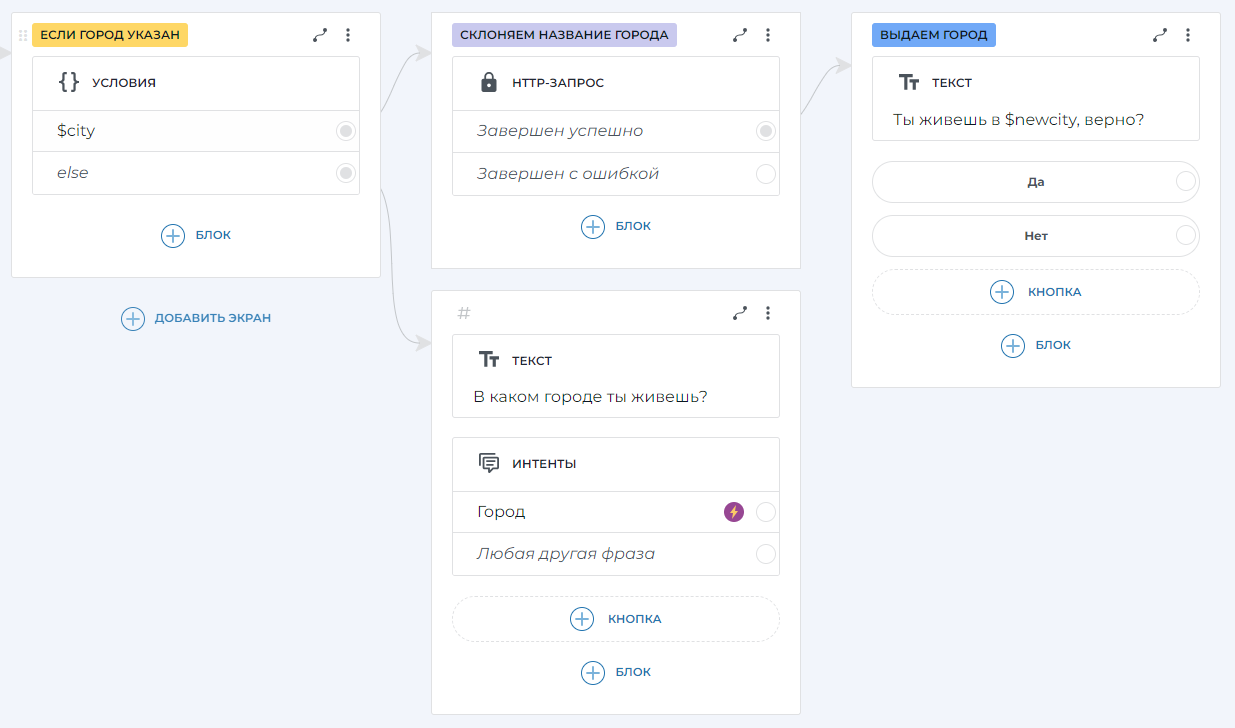Viewport: 1235px width, 728px height.
Task: Click the purple lightning icon next to Город intent
Action: 734,512
